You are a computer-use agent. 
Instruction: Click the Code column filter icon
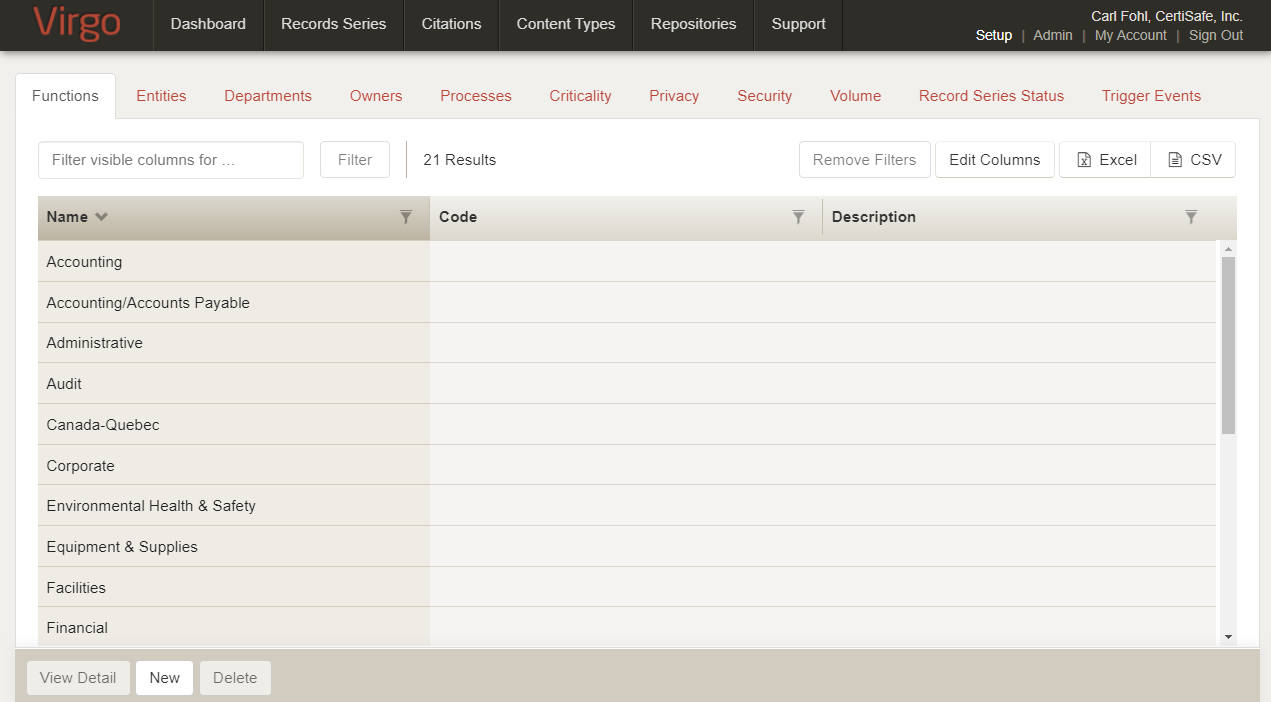tap(798, 217)
